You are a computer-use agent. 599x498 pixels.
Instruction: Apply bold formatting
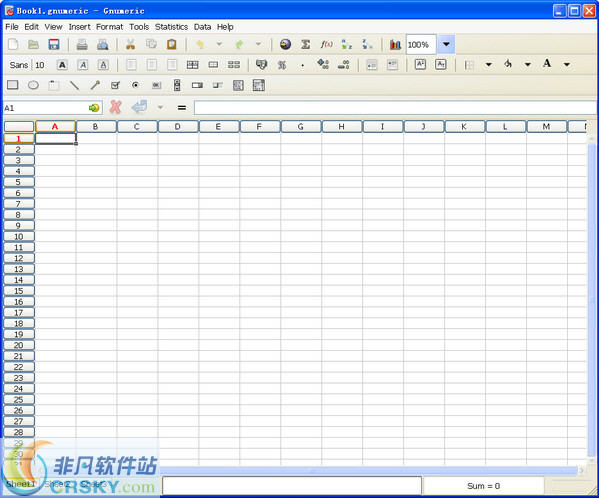pos(62,65)
